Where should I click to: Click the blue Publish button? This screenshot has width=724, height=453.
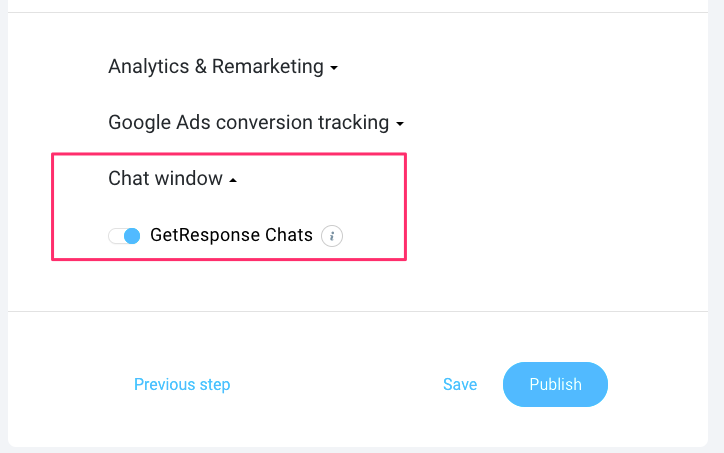(x=555, y=384)
